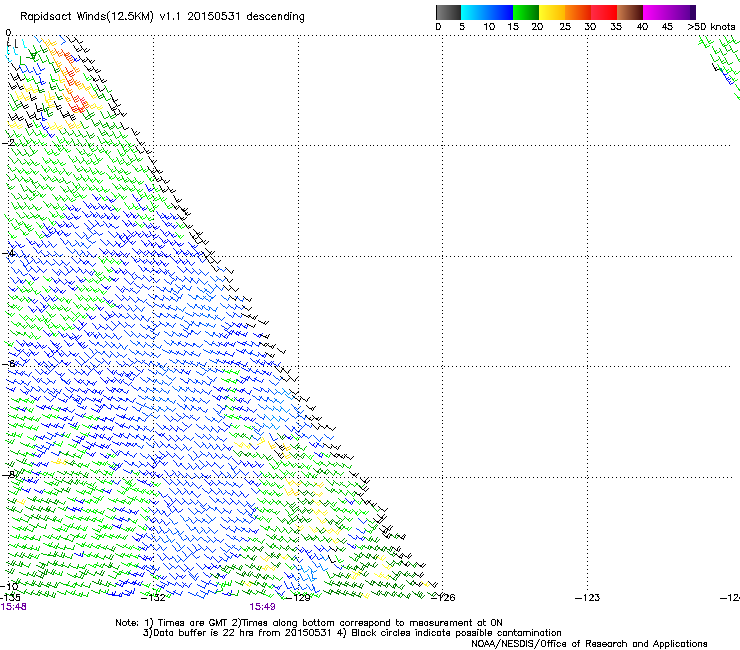This screenshot has width=740, height=650.
Task: Click the longitude label '-126'
Action: [443, 598]
